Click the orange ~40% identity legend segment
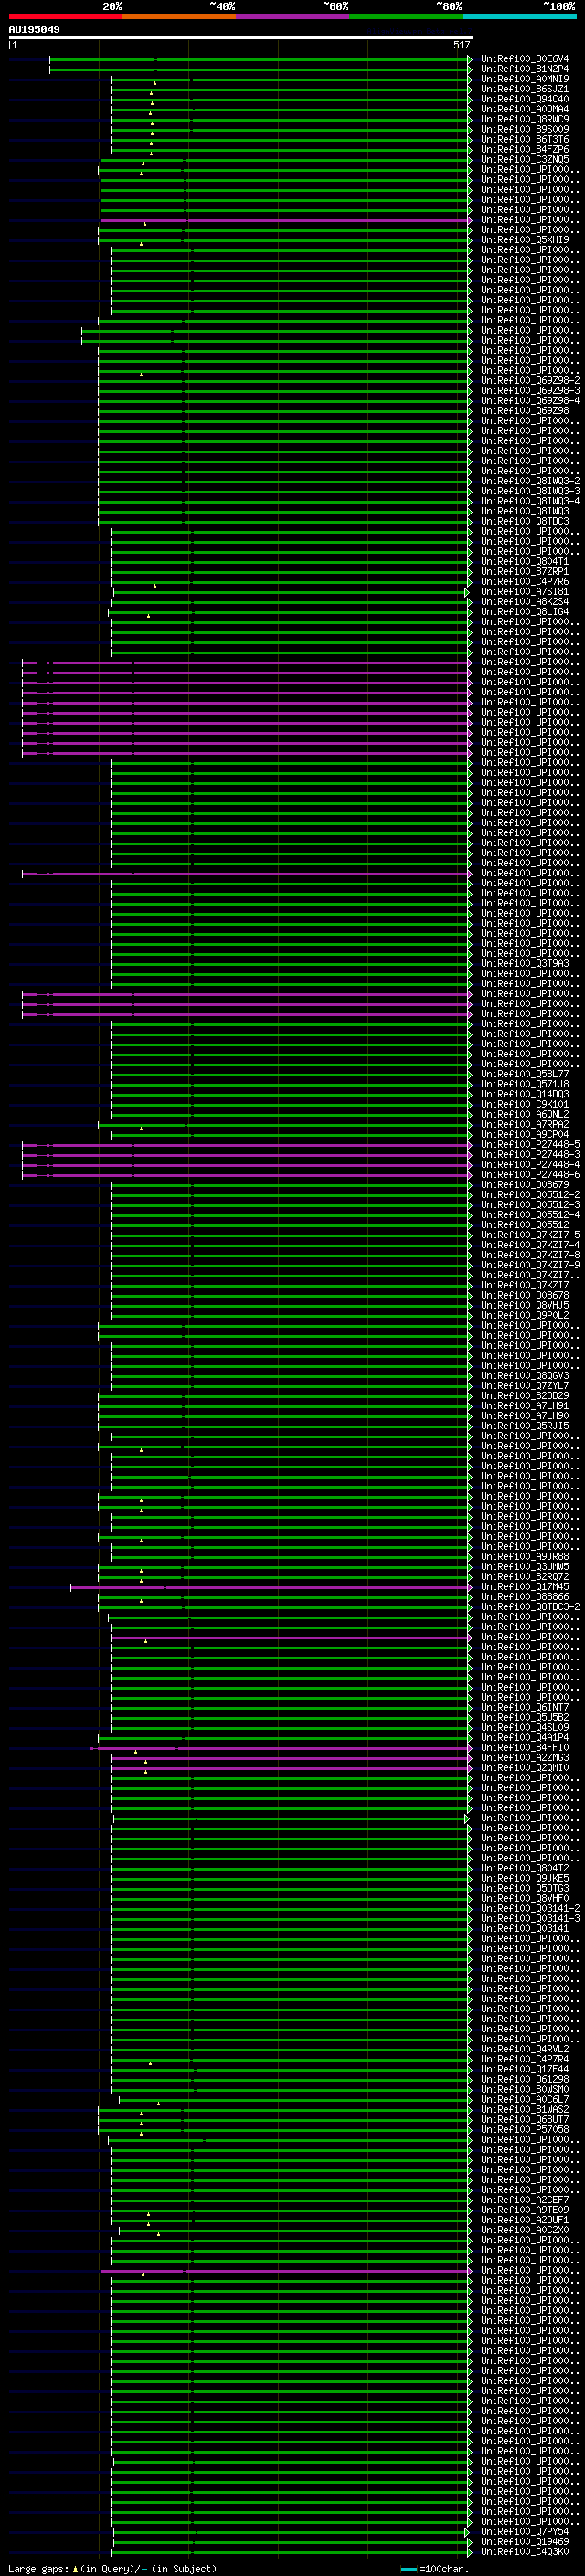The width and height of the screenshot is (585, 2576). click(179, 16)
